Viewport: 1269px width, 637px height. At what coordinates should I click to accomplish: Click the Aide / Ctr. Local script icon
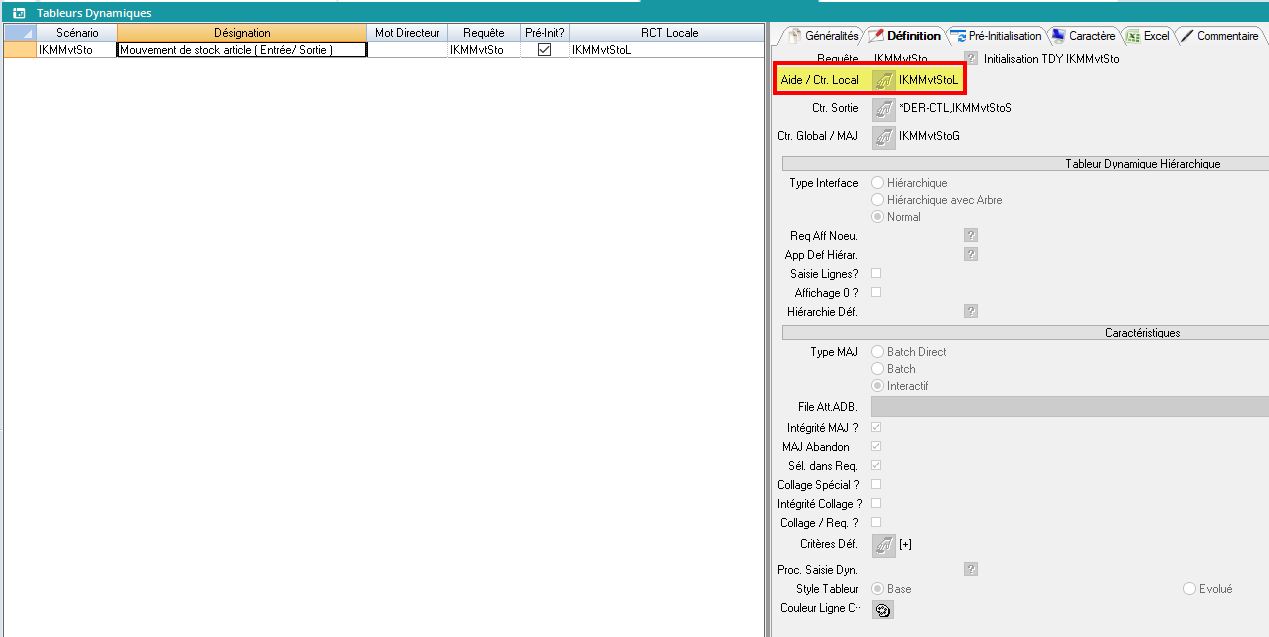point(883,80)
